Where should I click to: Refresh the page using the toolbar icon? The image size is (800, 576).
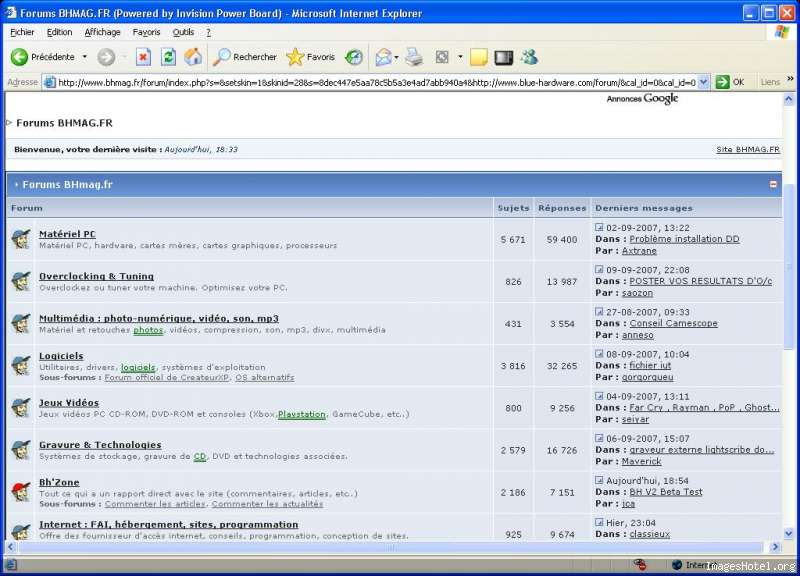(168, 57)
